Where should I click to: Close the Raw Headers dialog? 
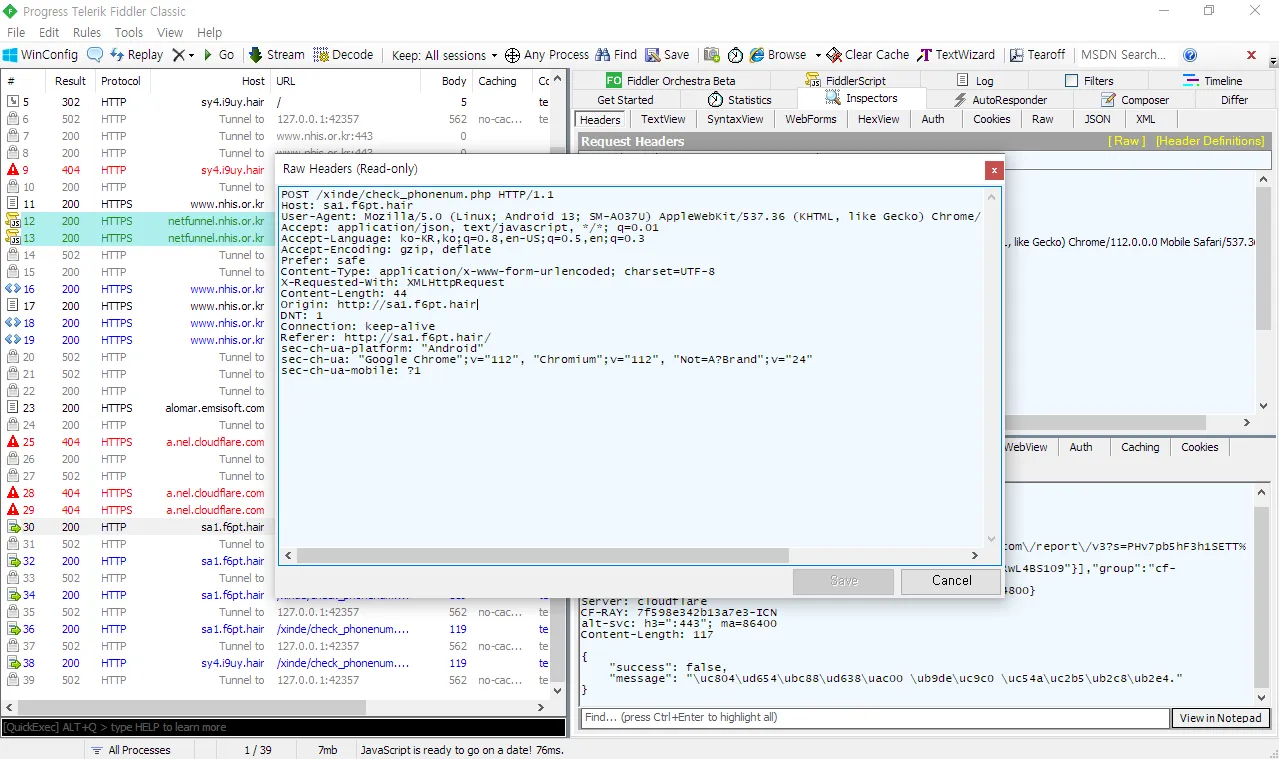click(993, 170)
